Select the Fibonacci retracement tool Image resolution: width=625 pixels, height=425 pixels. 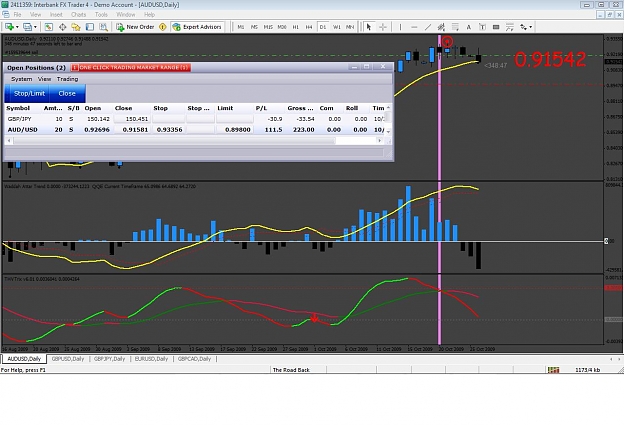(x=455, y=27)
